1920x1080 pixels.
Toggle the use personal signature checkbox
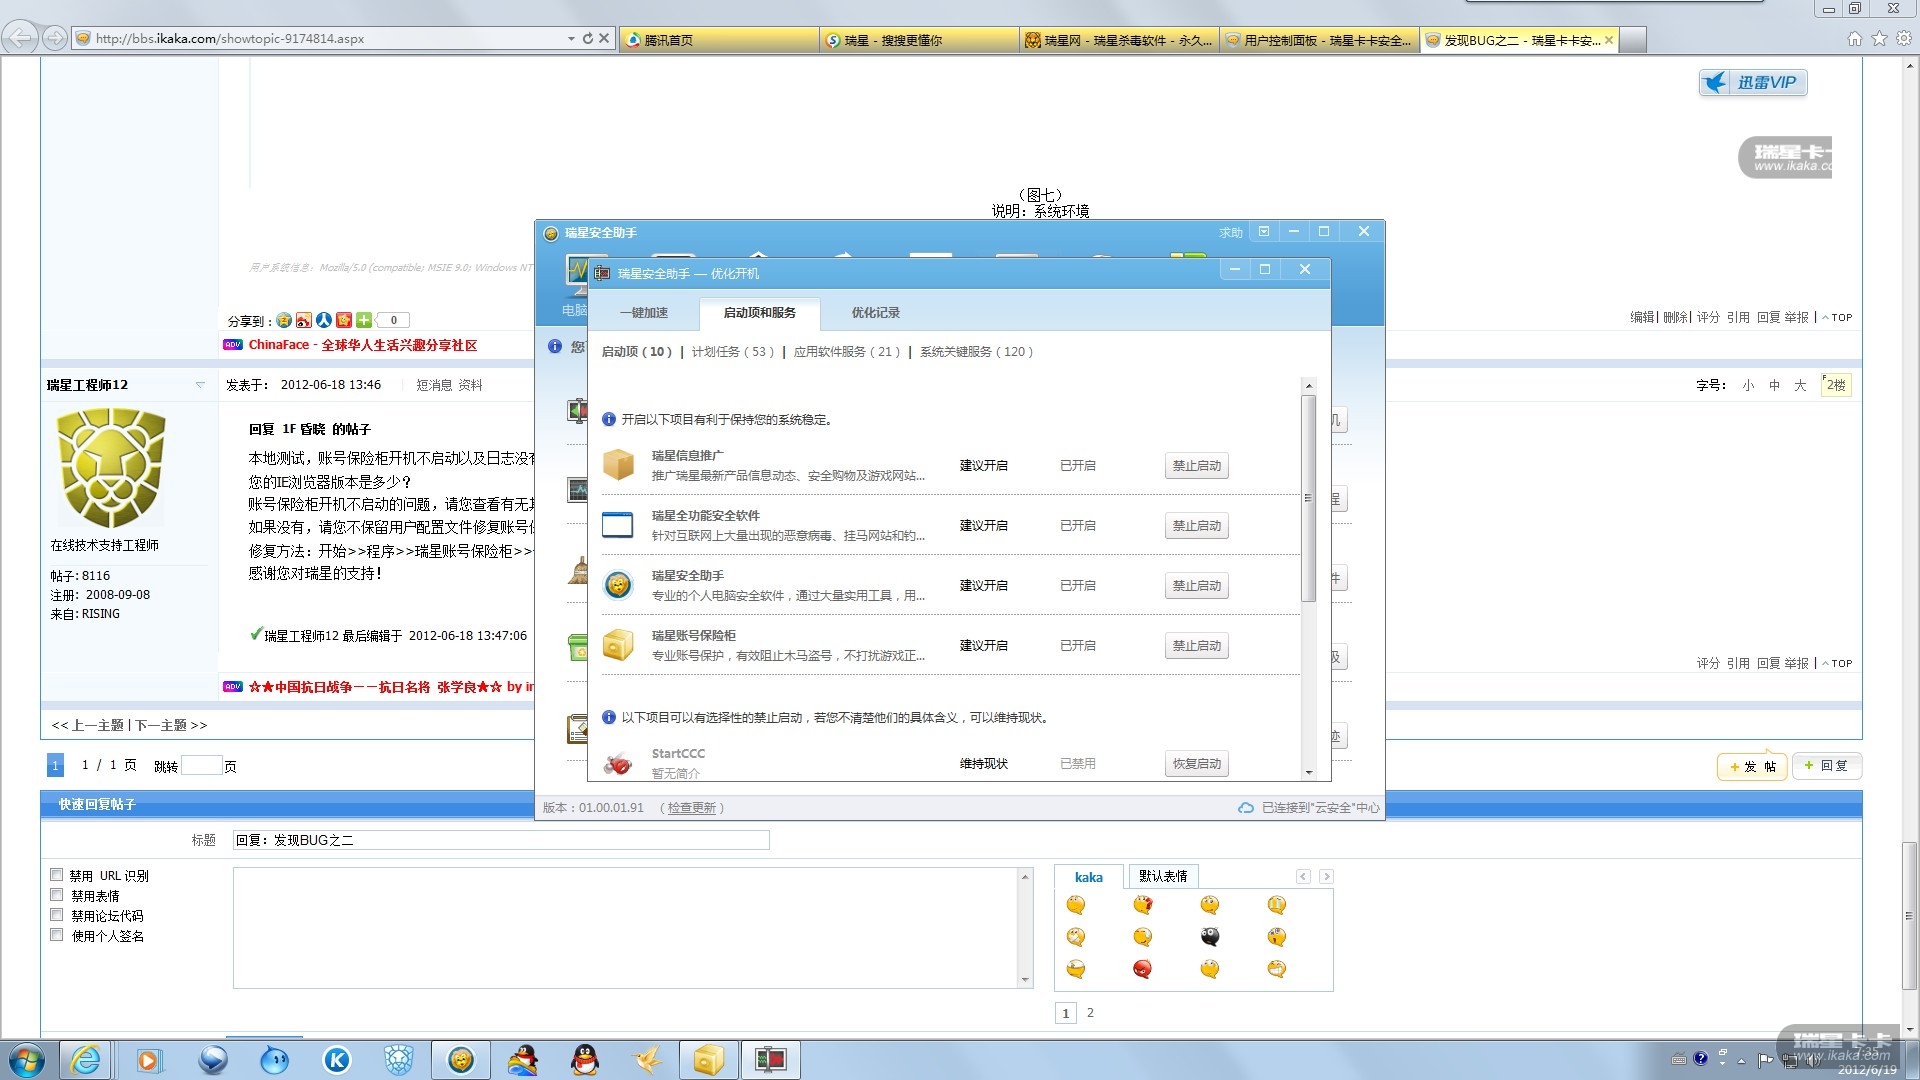pyautogui.click(x=57, y=935)
